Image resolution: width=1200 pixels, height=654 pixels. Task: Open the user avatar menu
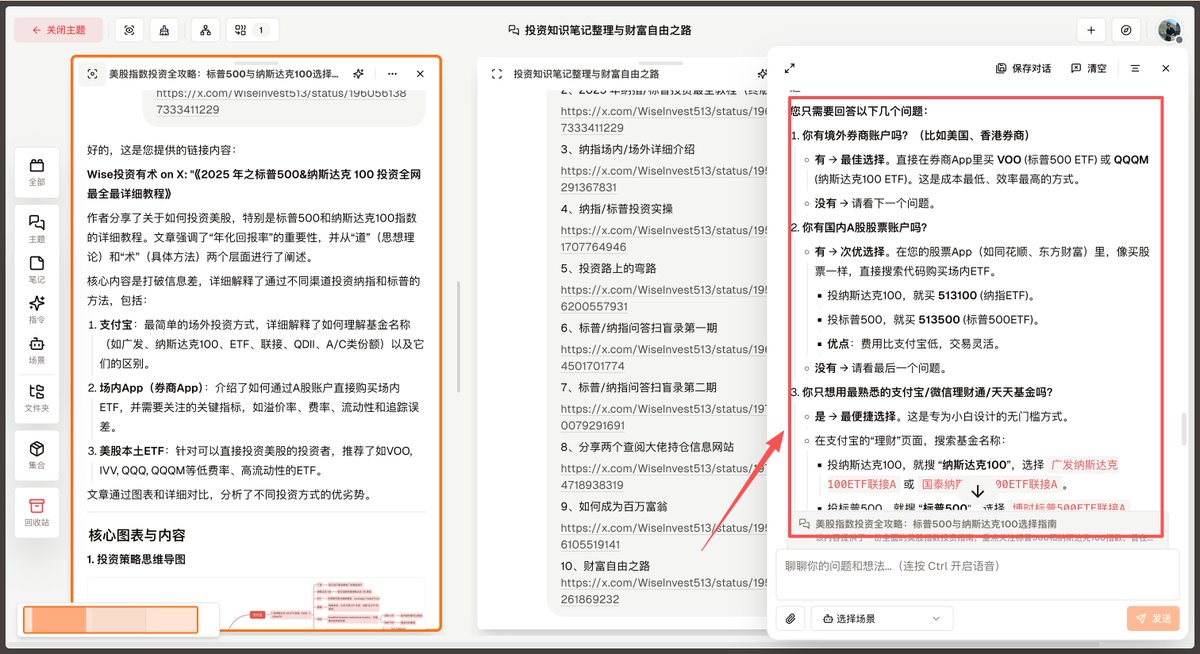tap(1169, 30)
